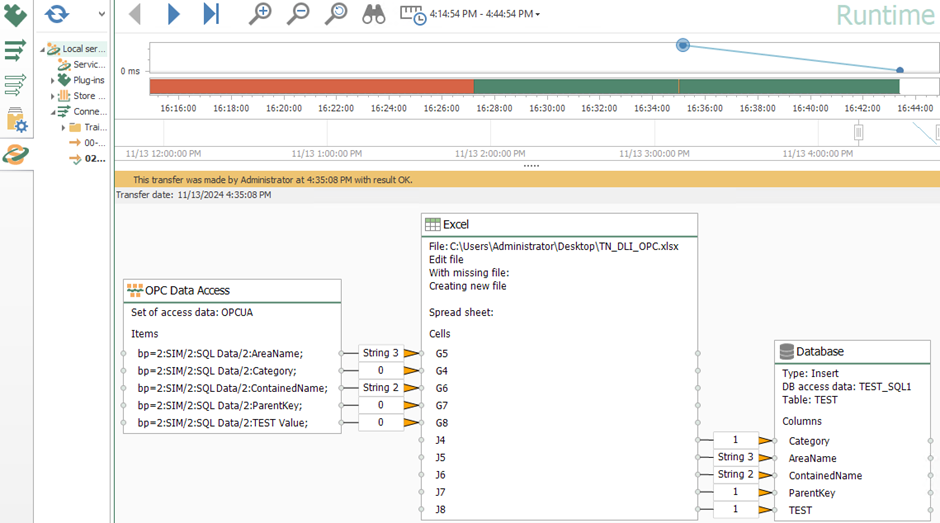Open the dropdown arrow next to refresh
Image resolution: width=940 pixels, height=523 pixels.
click(x=101, y=14)
